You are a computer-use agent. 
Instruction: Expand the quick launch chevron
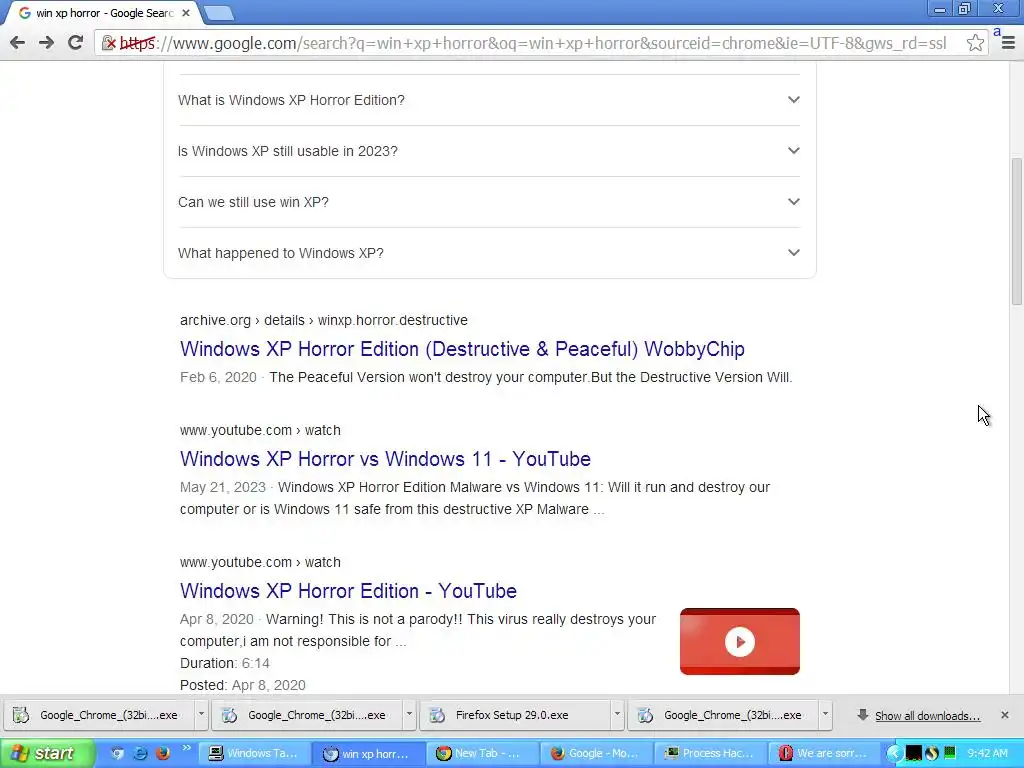tap(186, 748)
